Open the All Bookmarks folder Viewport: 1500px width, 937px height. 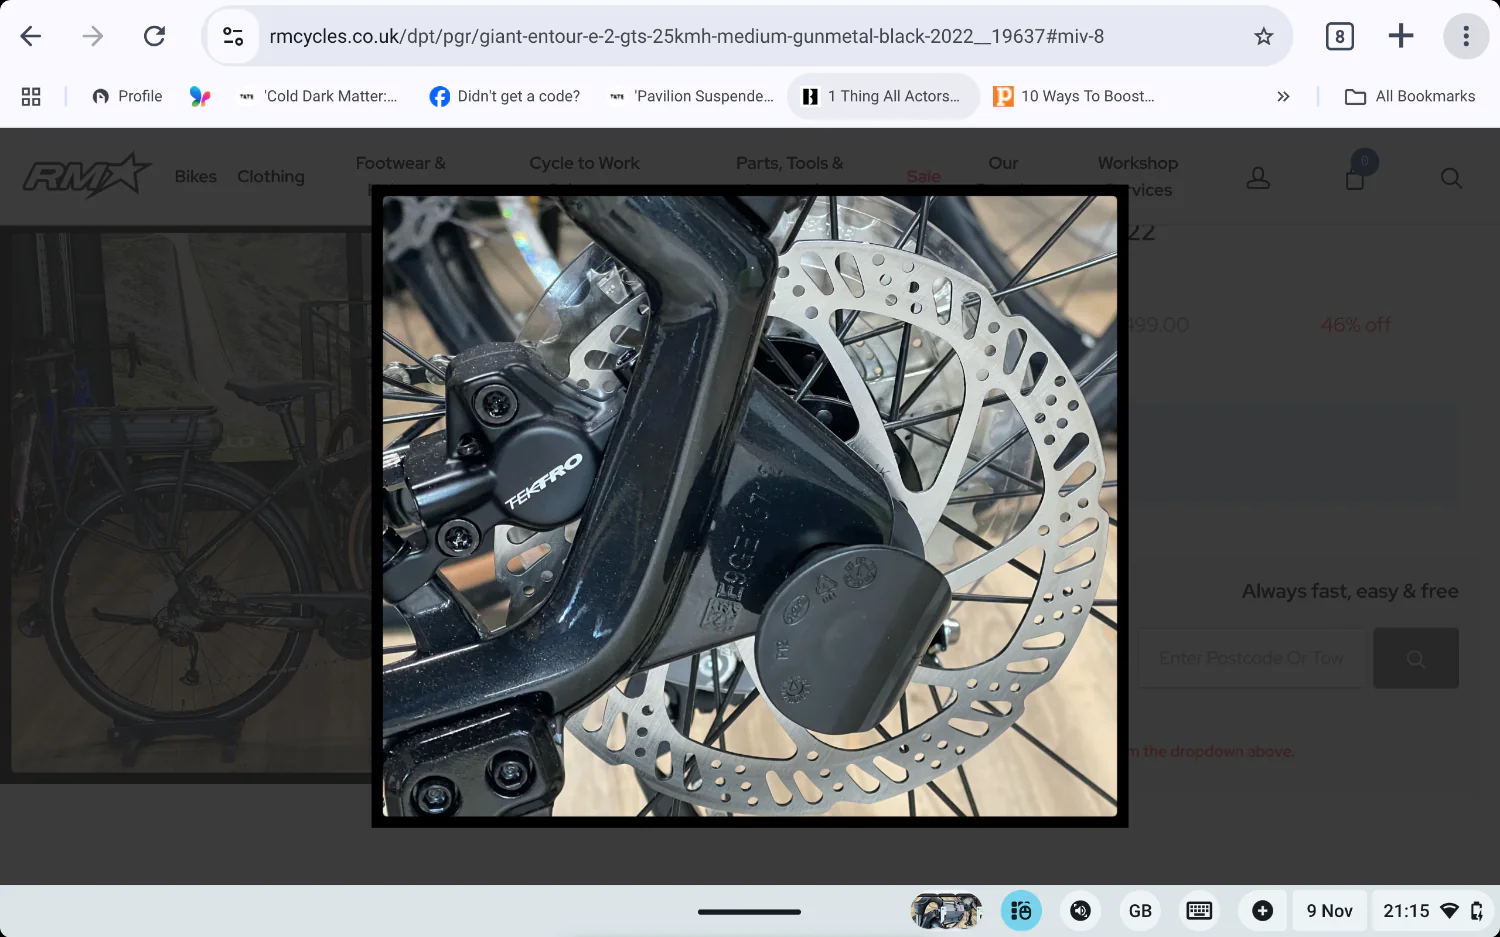[1410, 96]
